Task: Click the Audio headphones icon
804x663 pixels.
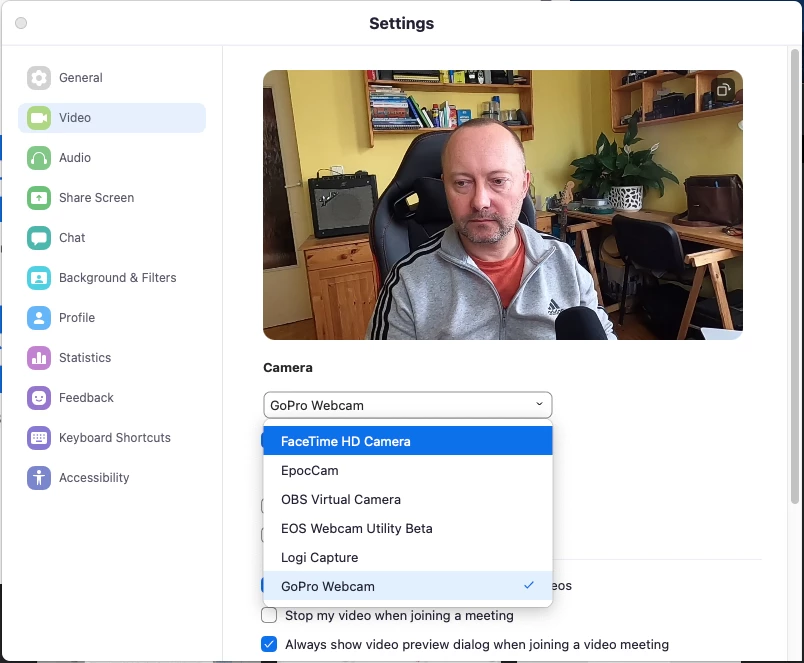Action: pos(39,158)
